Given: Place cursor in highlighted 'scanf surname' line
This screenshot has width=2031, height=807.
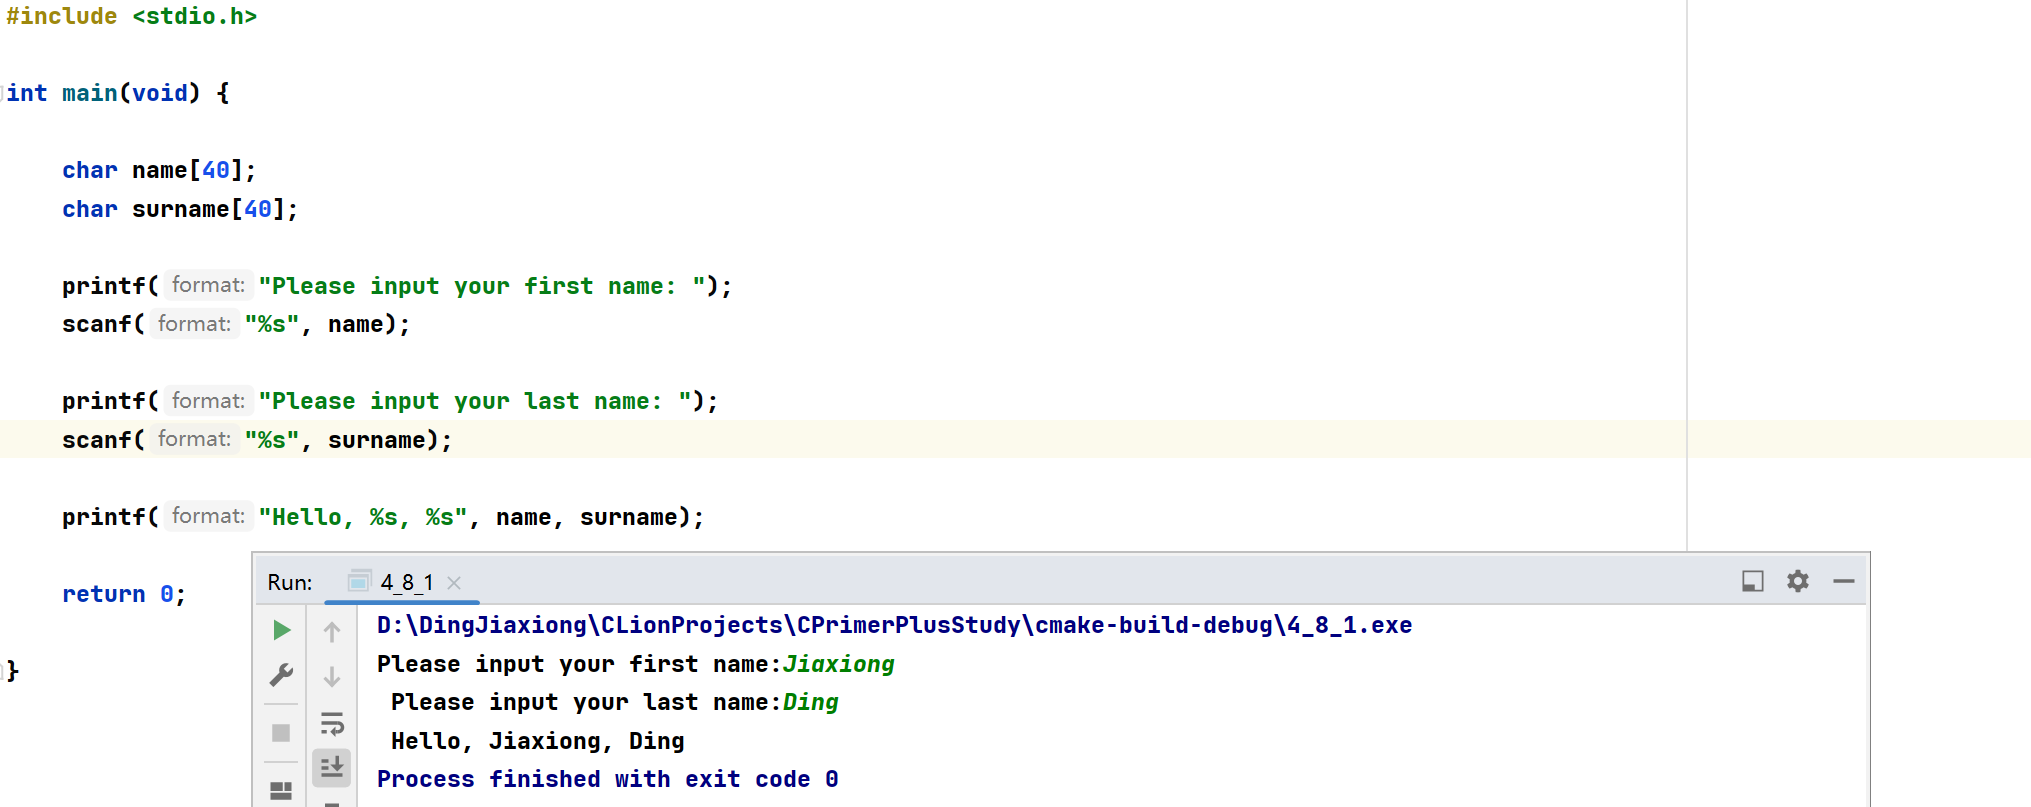Looking at the screenshot, I should [1015, 439].
